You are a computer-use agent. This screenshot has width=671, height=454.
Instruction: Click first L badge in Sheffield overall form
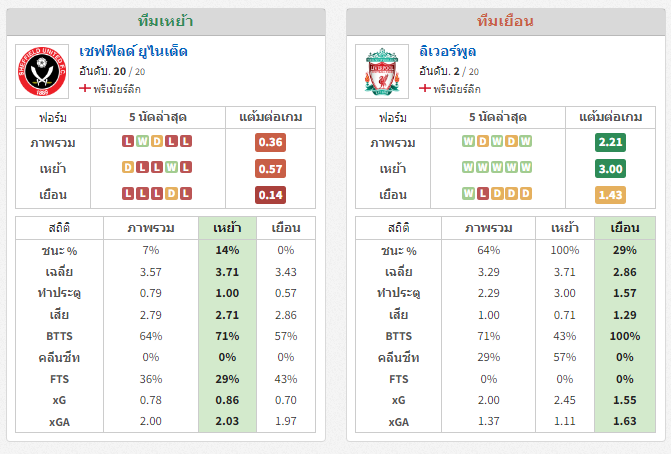click(x=128, y=141)
